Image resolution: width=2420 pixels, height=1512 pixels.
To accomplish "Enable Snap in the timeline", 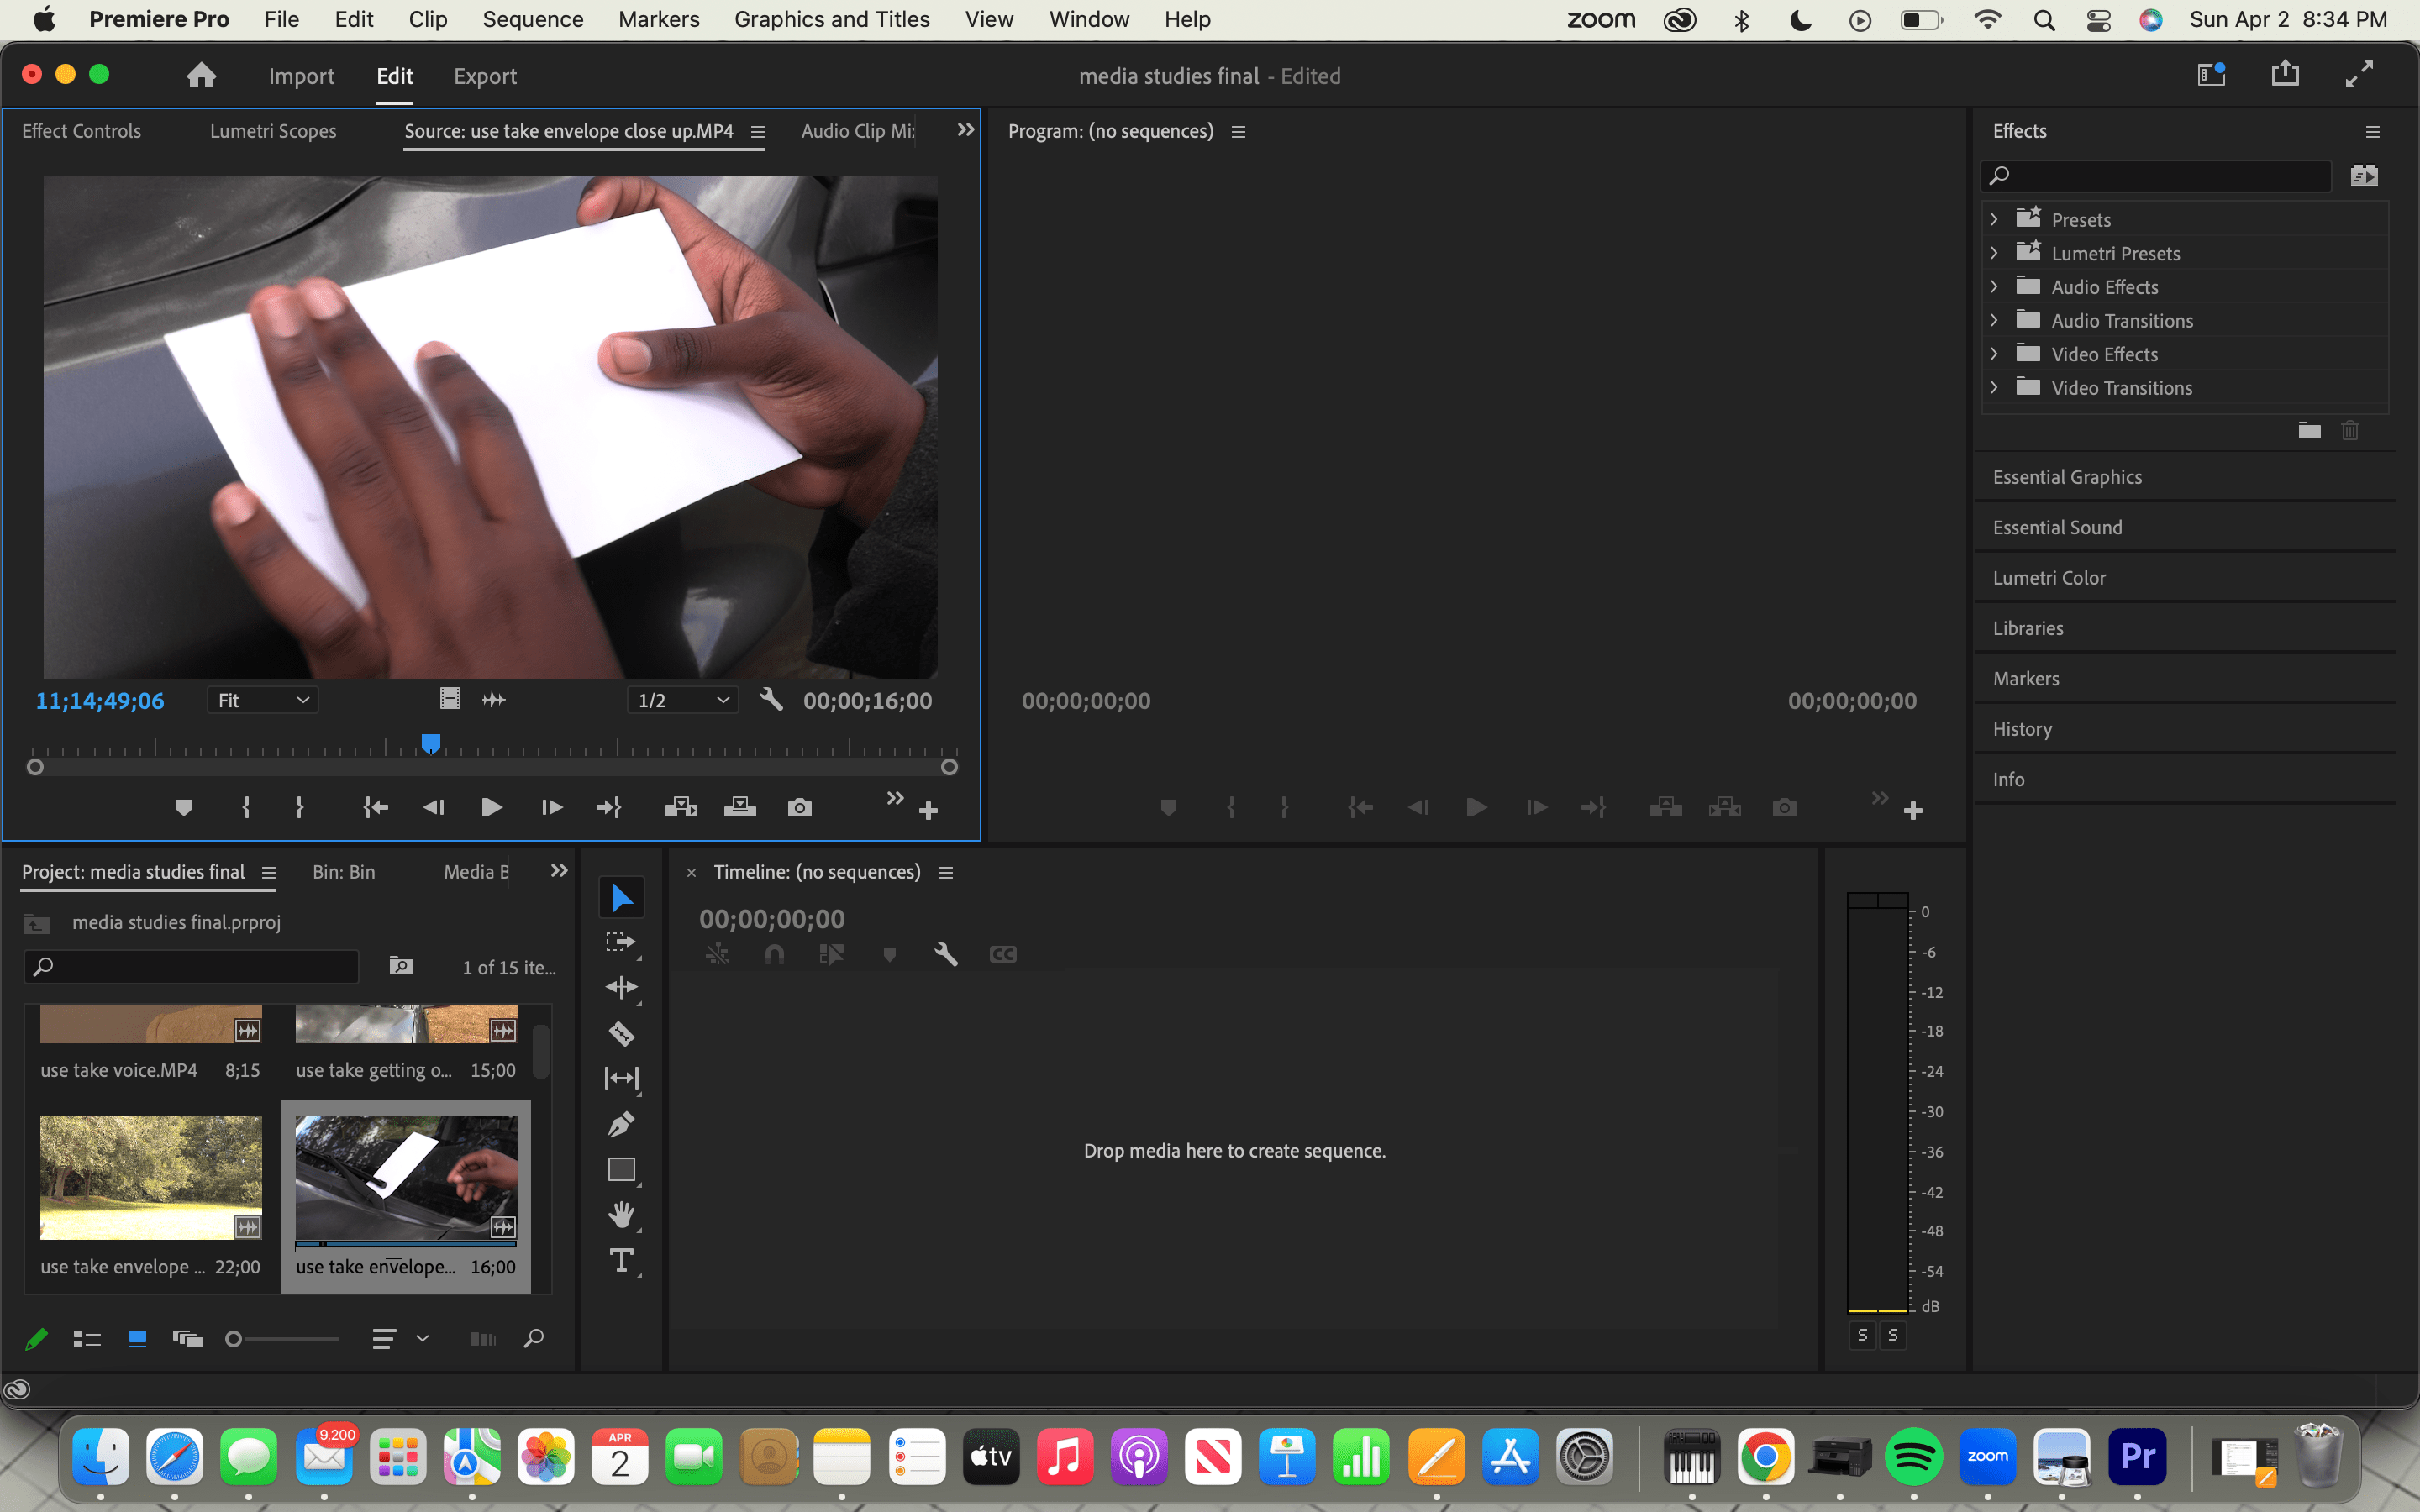I will (x=776, y=954).
